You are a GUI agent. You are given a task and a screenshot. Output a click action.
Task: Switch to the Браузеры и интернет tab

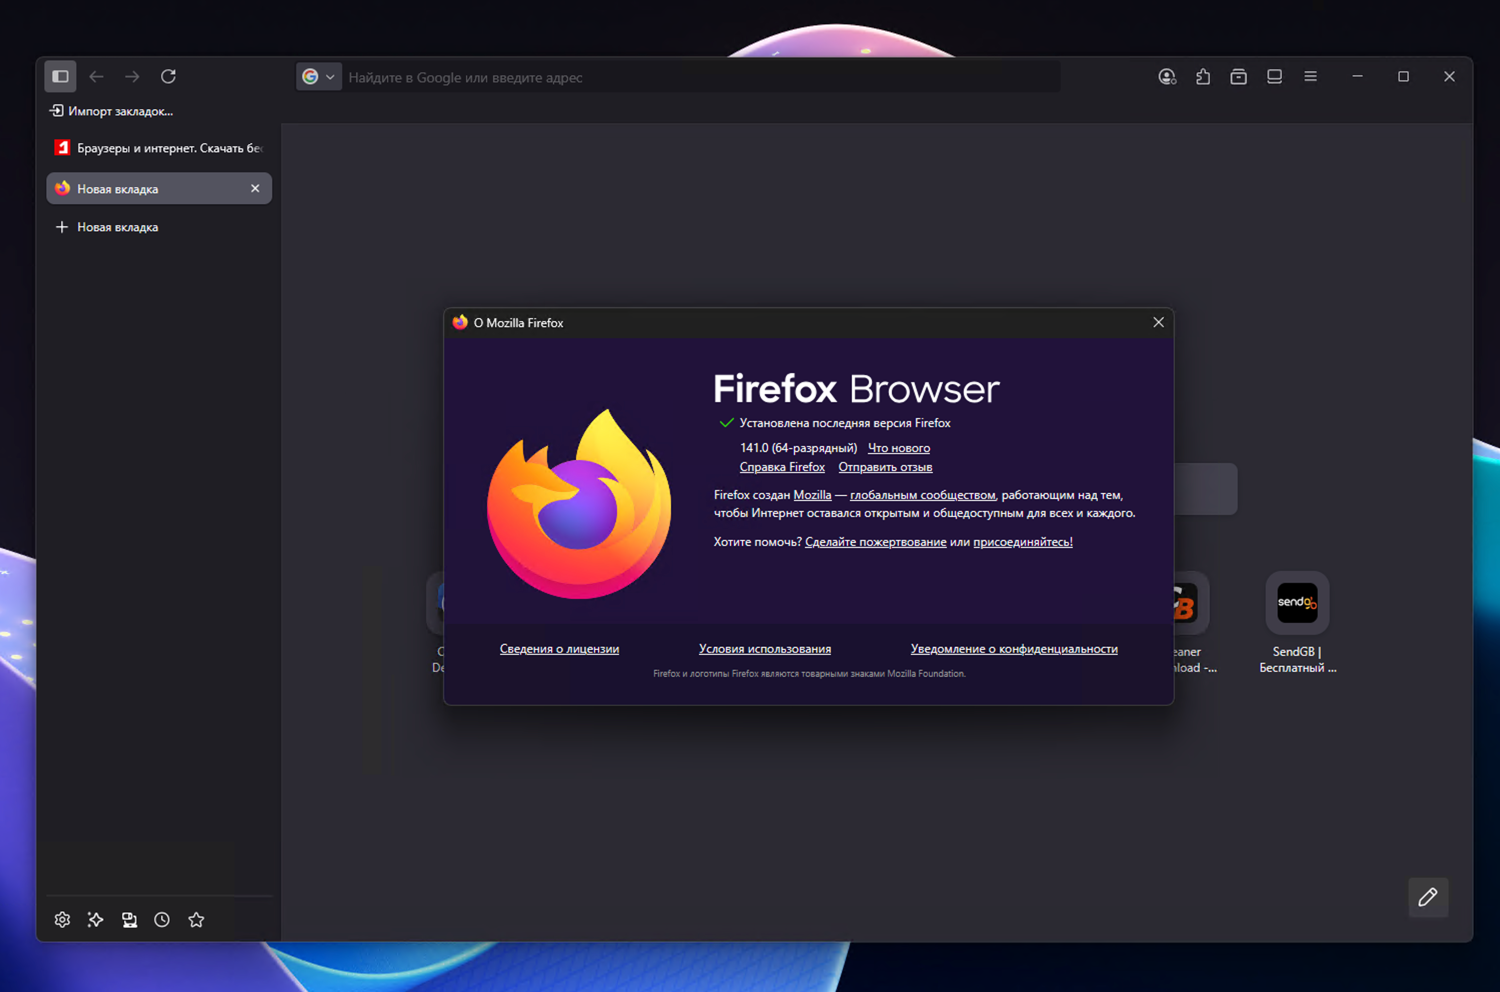(x=159, y=148)
